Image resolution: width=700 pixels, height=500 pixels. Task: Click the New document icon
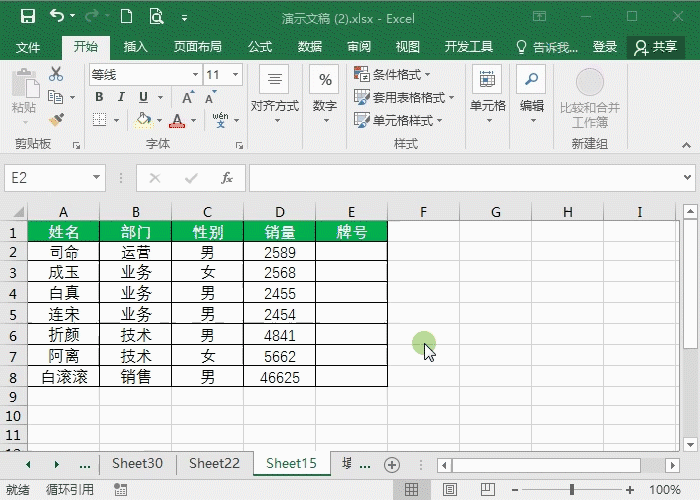point(127,17)
